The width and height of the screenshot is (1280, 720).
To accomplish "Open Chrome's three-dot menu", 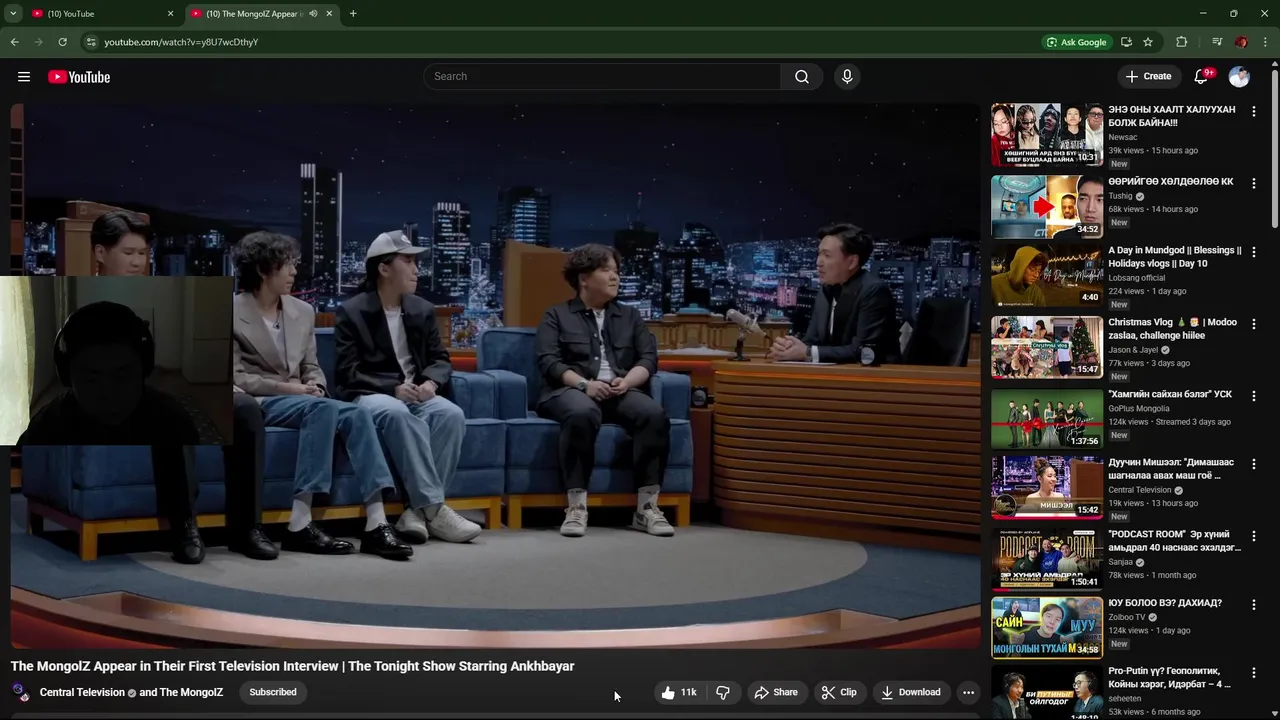I will coord(1266,42).
